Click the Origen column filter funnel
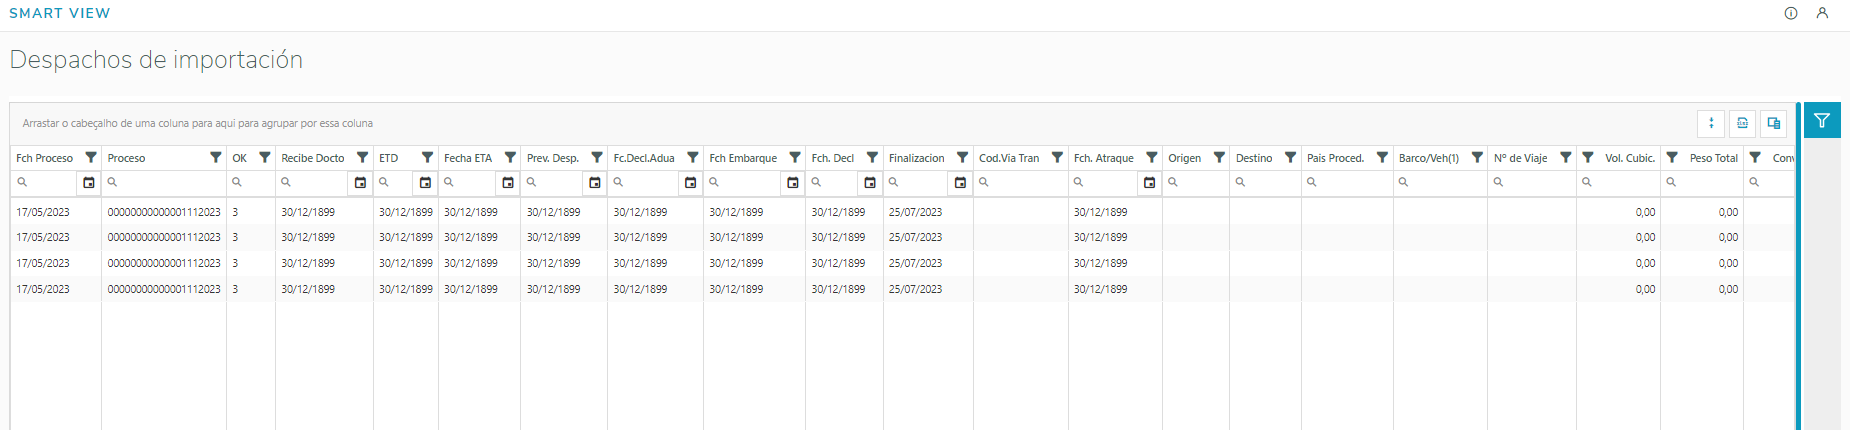 [x=1219, y=158]
